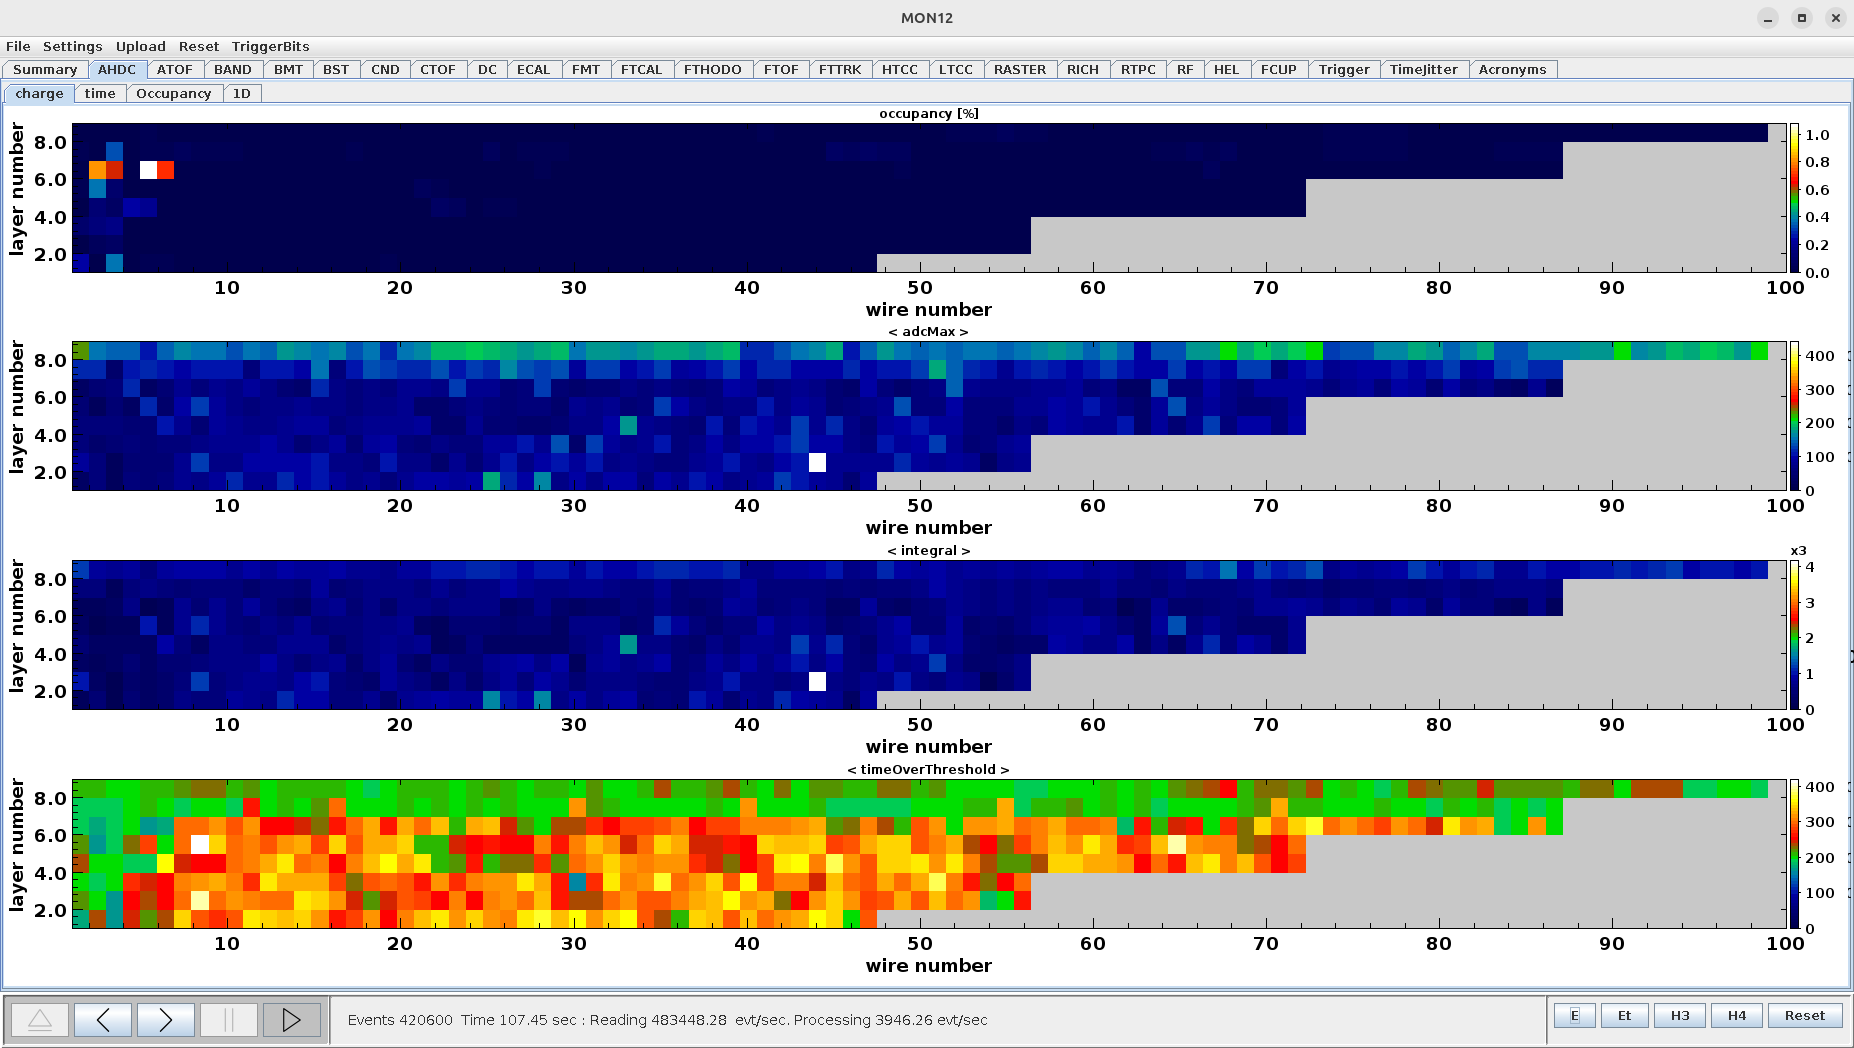Open the RICH tab
Image resolution: width=1854 pixels, height=1048 pixels.
click(x=1083, y=69)
